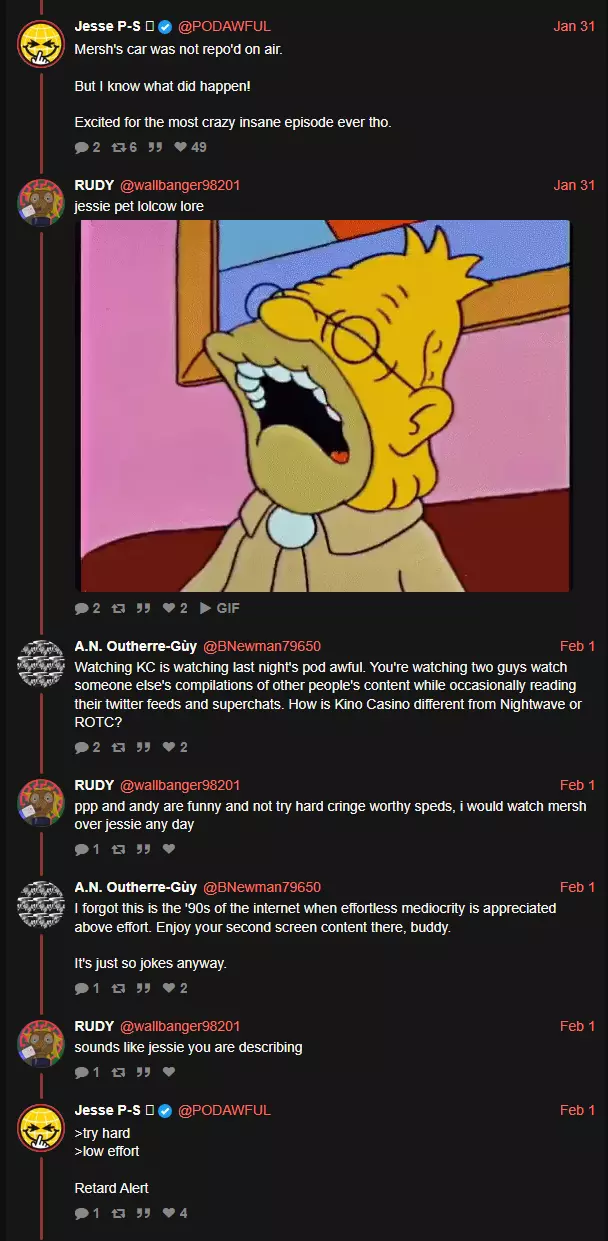Click RUDY's avatar on lolcow lore tweet

(42, 200)
